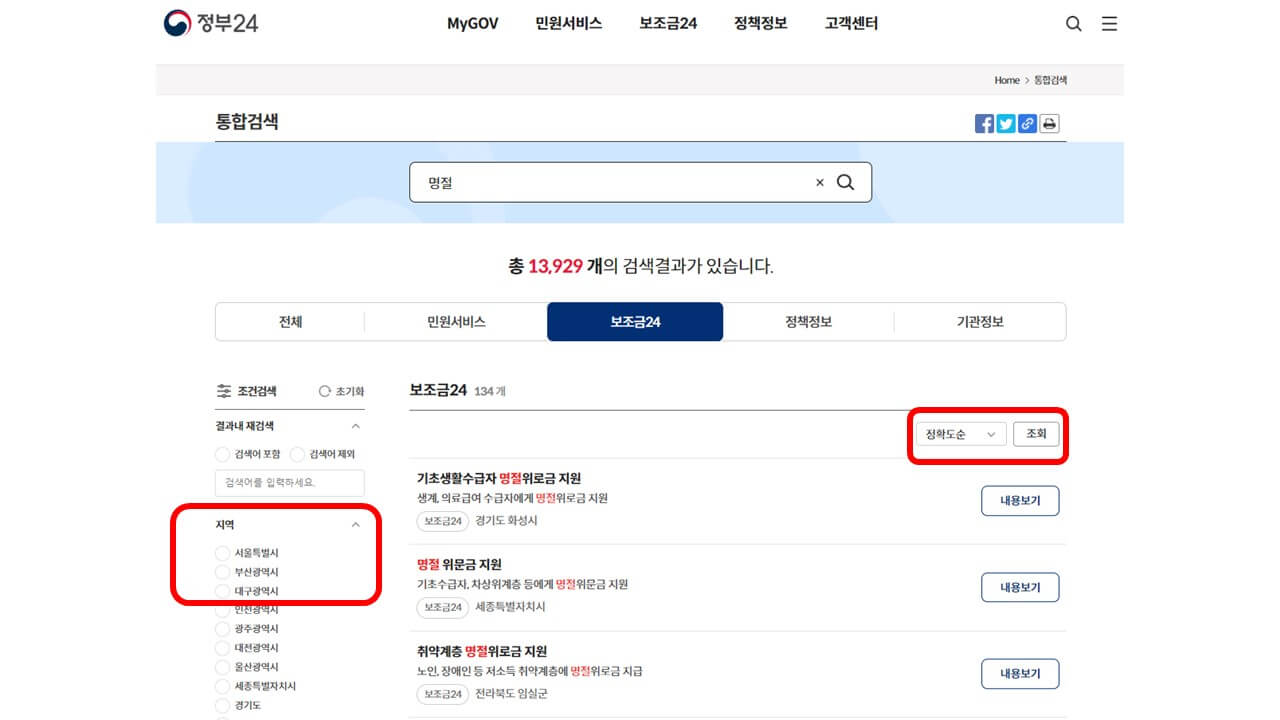Open 내용보기 for 명절 위문금 지원
This screenshot has height=720, width=1280.
pyautogui.click(x=1020, y=587)
